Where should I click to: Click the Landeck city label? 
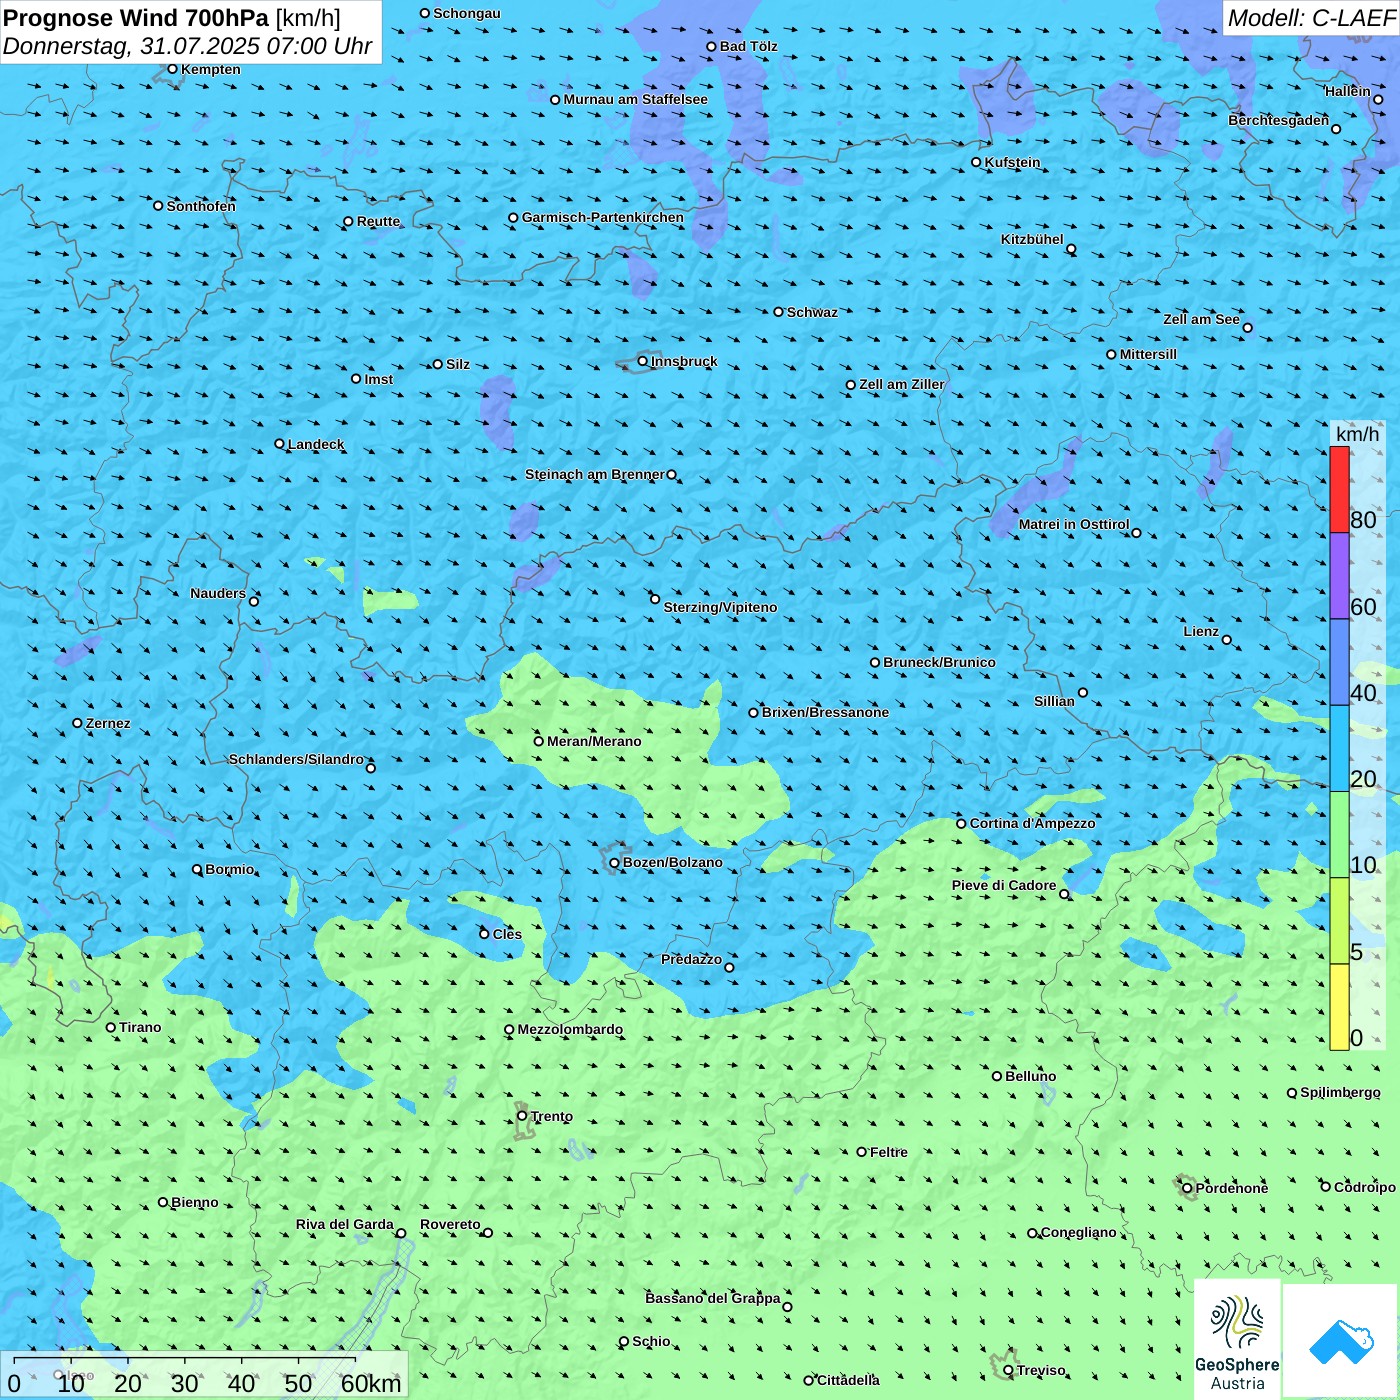pyautogui.click(x=316, y=444)
